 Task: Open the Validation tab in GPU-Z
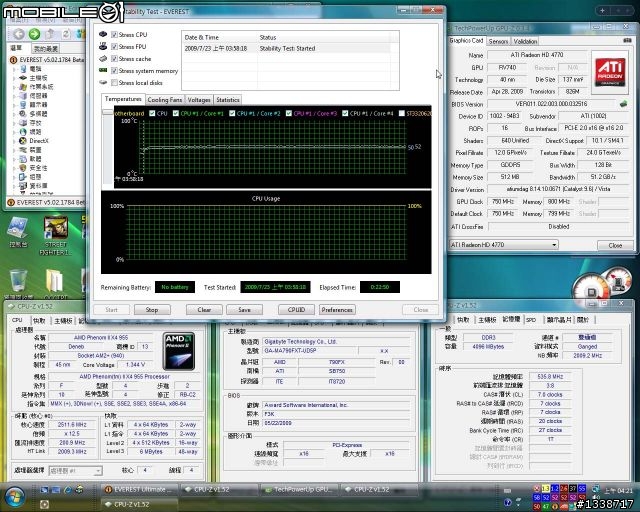coord(525,41)
